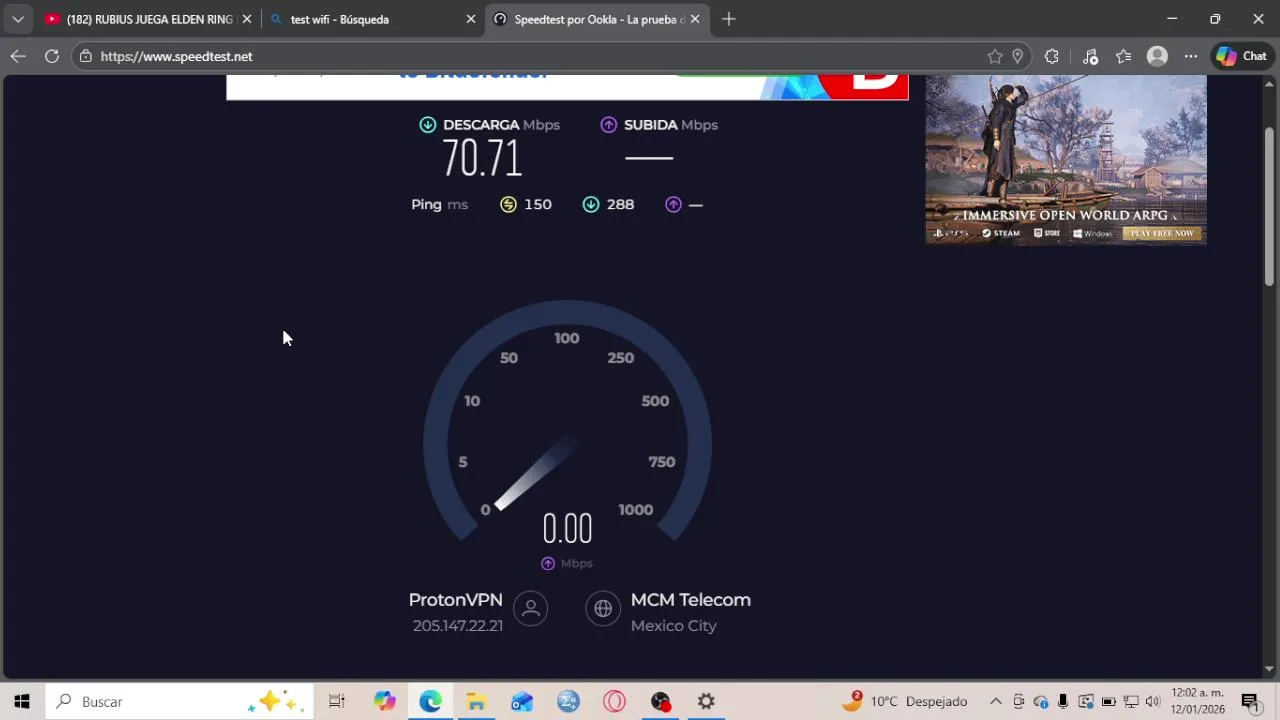Open the Settings gear on the taskbar
The width and height of the screenshot is (1280, 720).
[706, 701]
